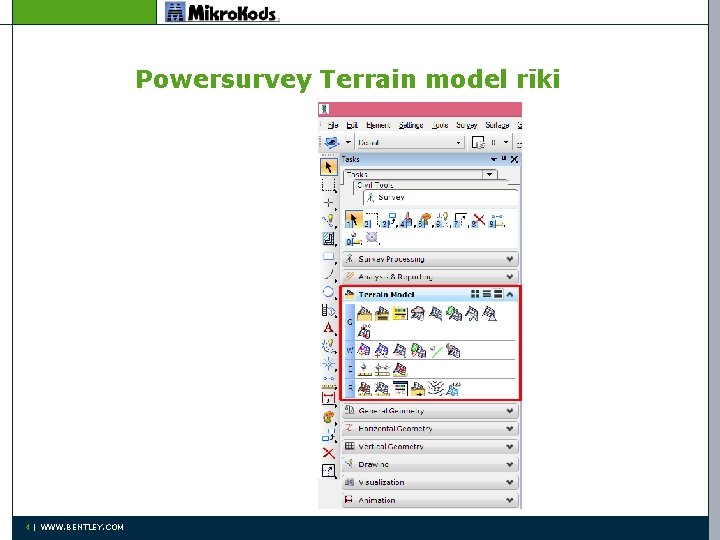
Task: Select the Element Selection arrow in left toolbar
Action: [328, 167]
